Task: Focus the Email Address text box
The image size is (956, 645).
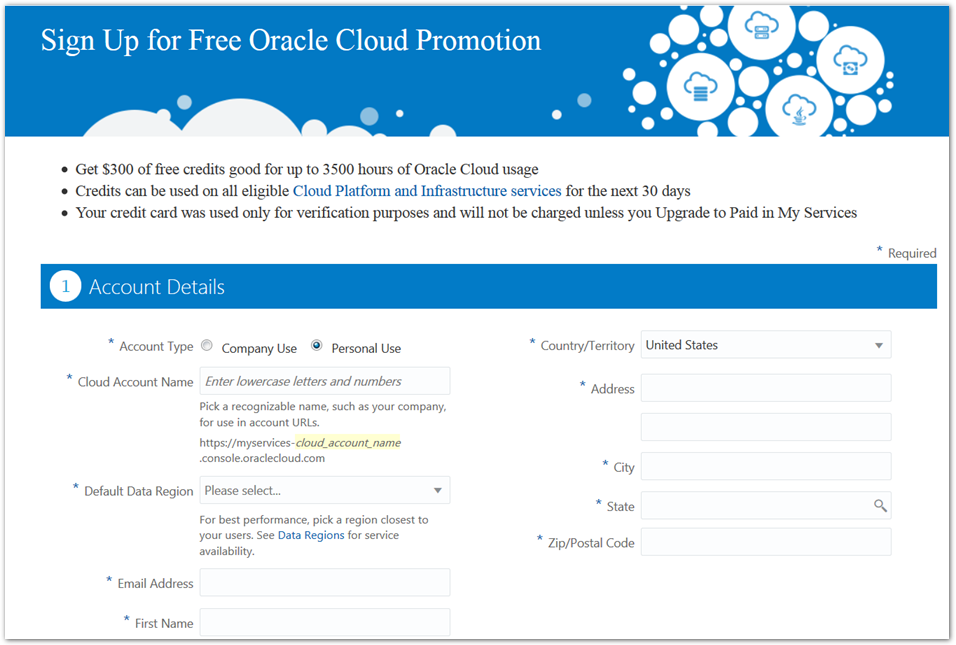Action: [x=324, y=583]
